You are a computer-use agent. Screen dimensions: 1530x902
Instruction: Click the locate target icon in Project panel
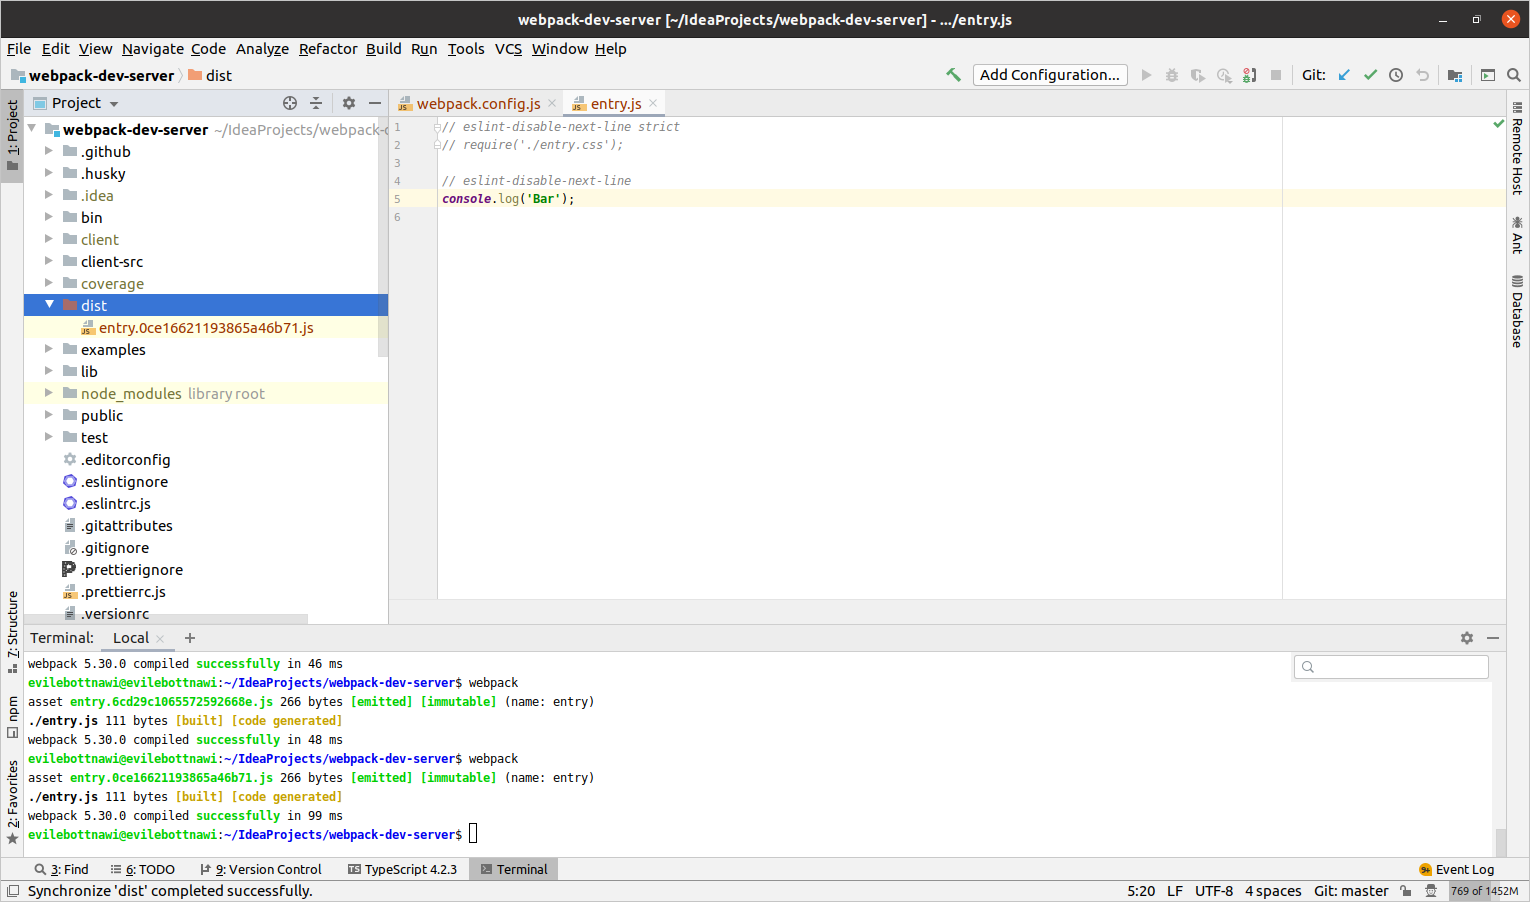(x=290, y=103)
